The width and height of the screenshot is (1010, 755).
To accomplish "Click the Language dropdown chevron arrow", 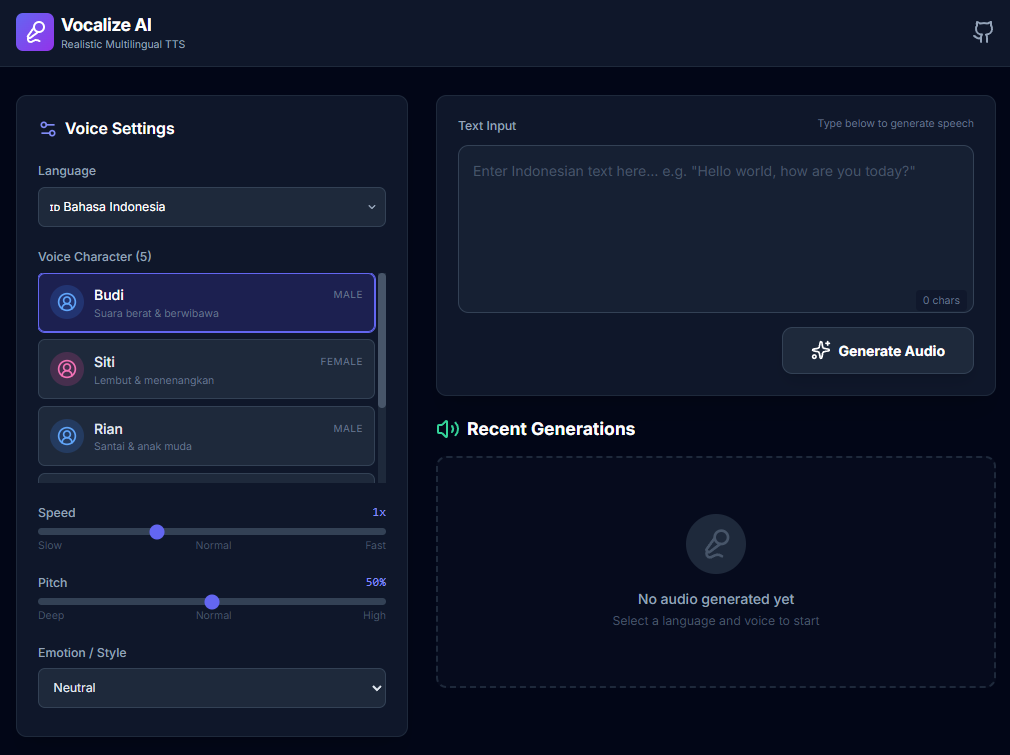I will 372,207.
